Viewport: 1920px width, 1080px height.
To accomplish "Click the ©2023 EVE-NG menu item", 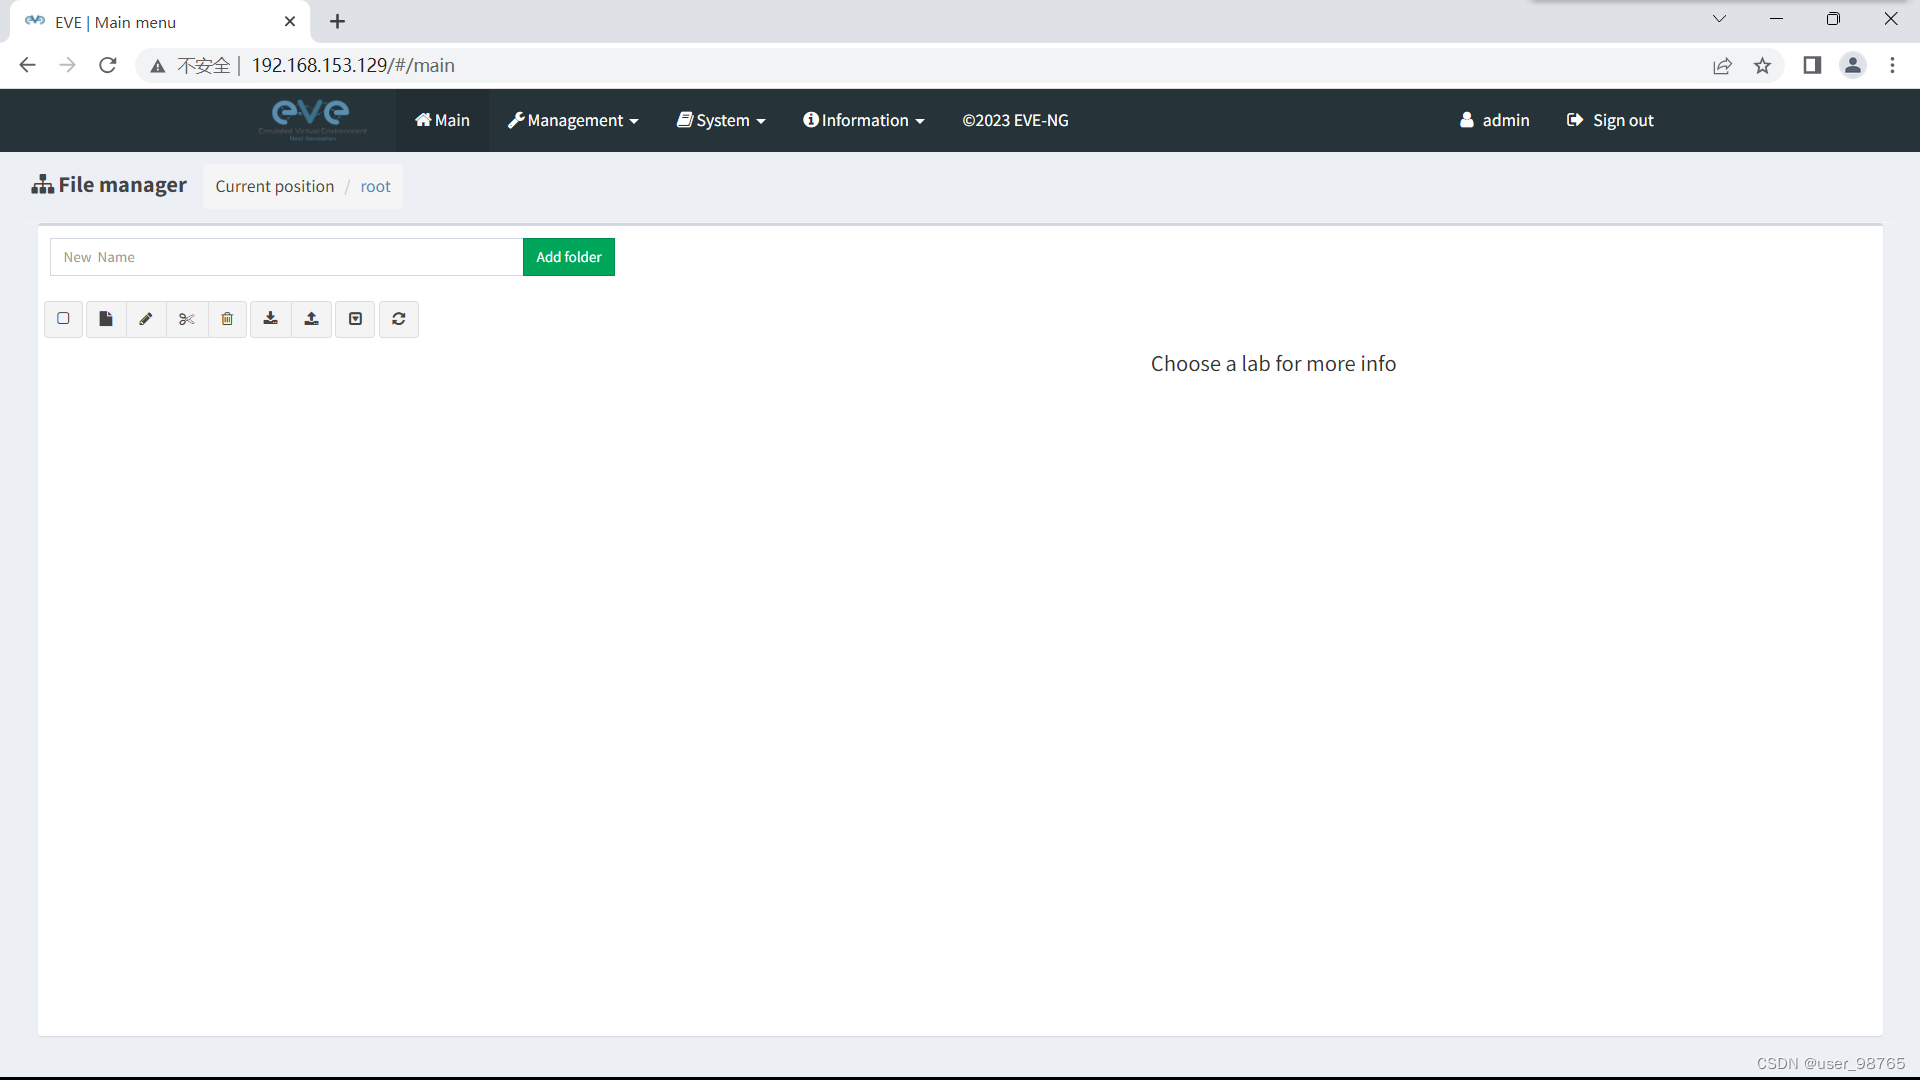I will (x=1015, y=120).
